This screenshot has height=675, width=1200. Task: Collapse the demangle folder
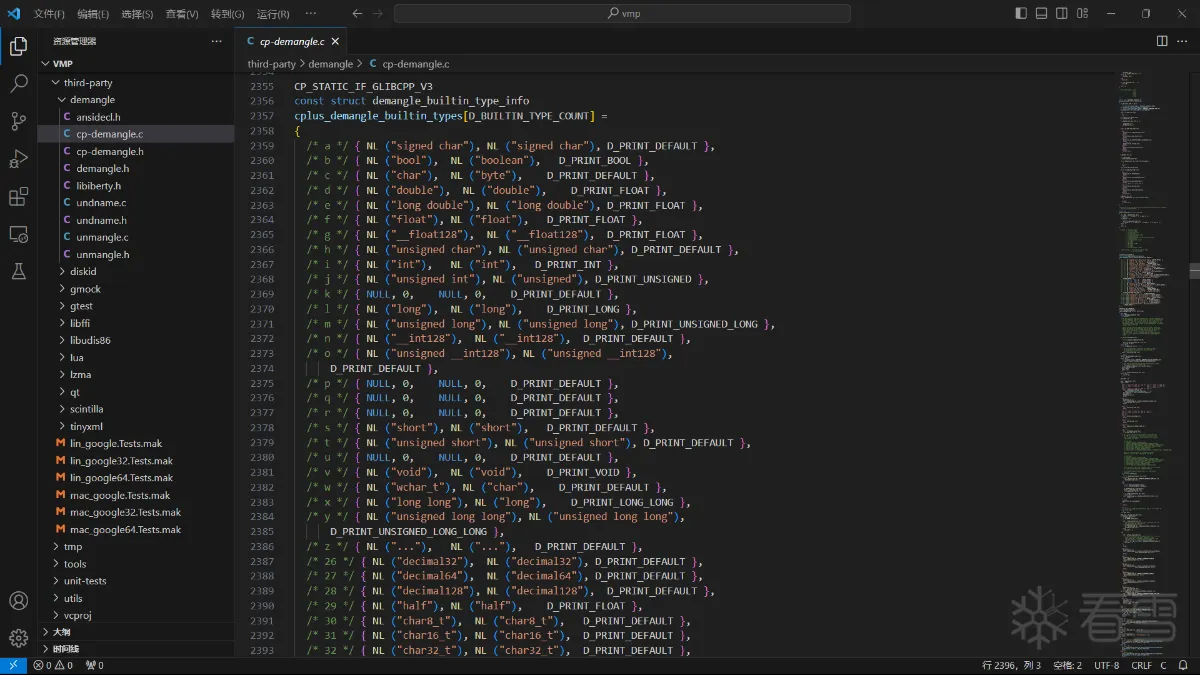[x=92, y=100]
